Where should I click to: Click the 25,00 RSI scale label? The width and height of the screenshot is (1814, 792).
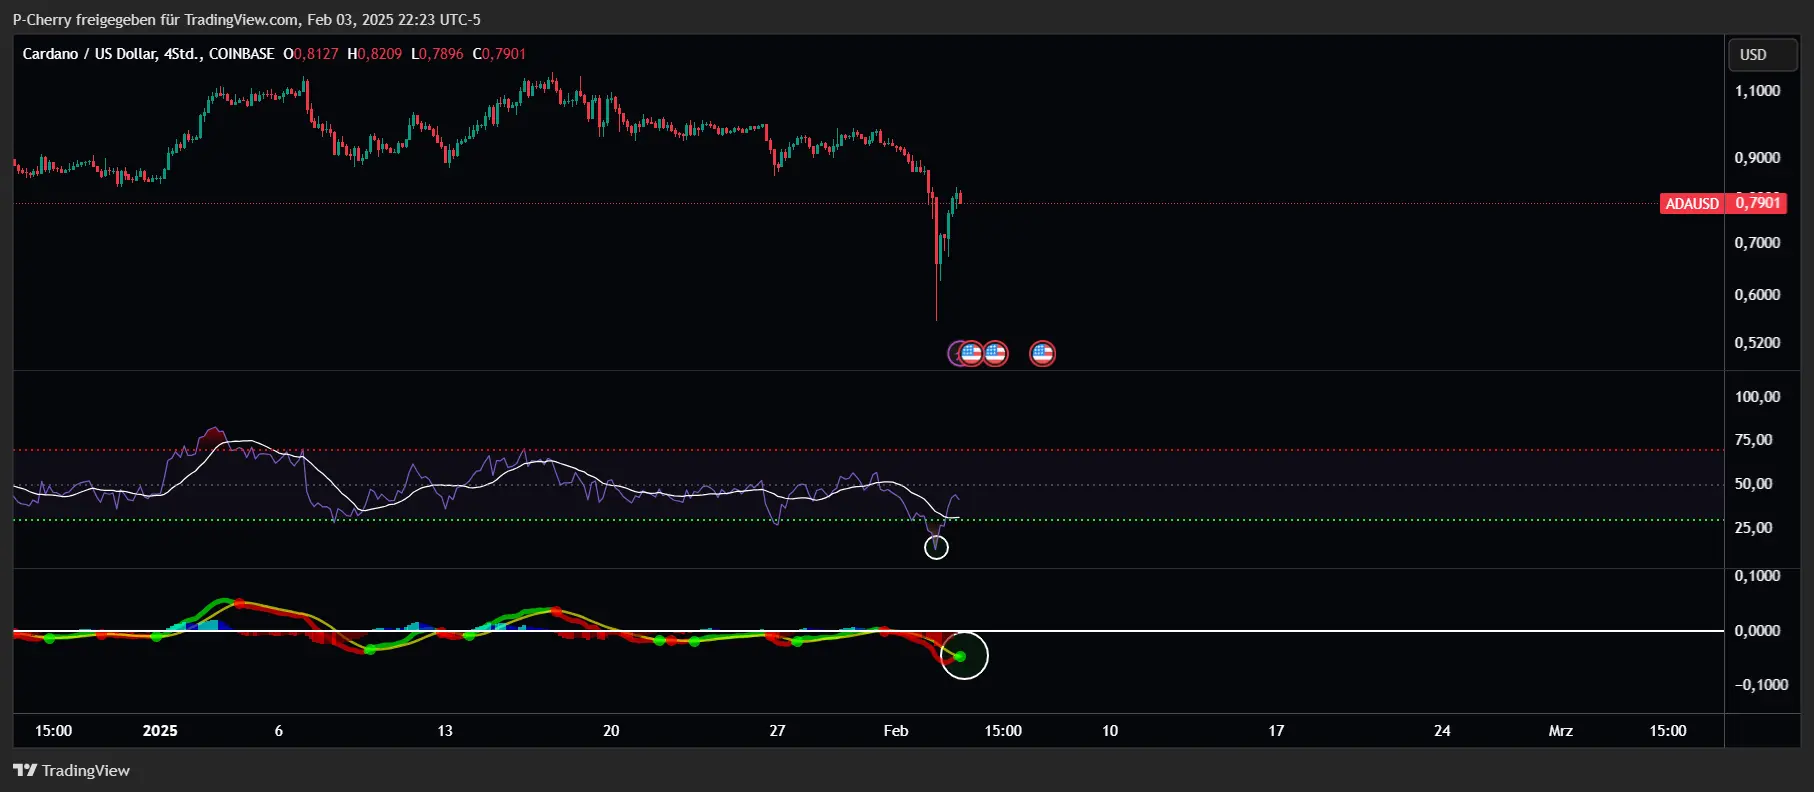(1753, 528)
